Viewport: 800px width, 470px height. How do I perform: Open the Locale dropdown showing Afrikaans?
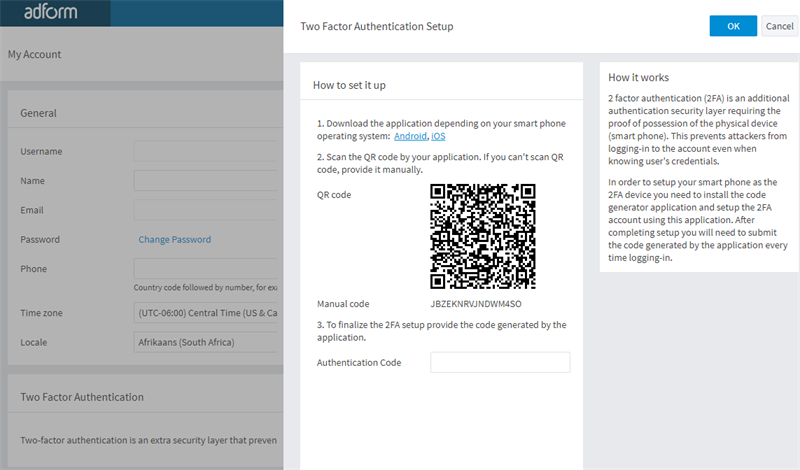coord(206,342)
